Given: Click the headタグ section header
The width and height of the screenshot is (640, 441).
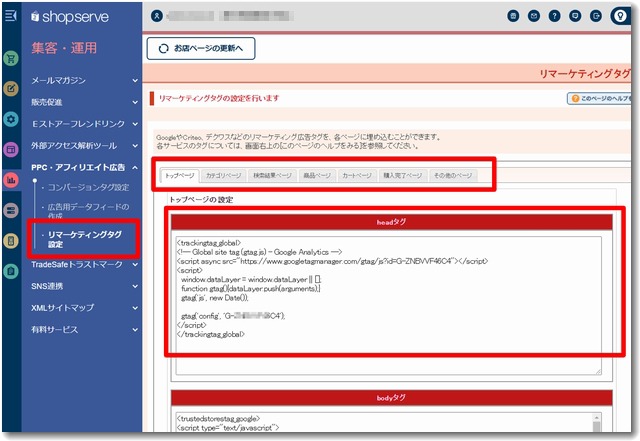Looking at the screenshot, I should click(x=392, y=222).
